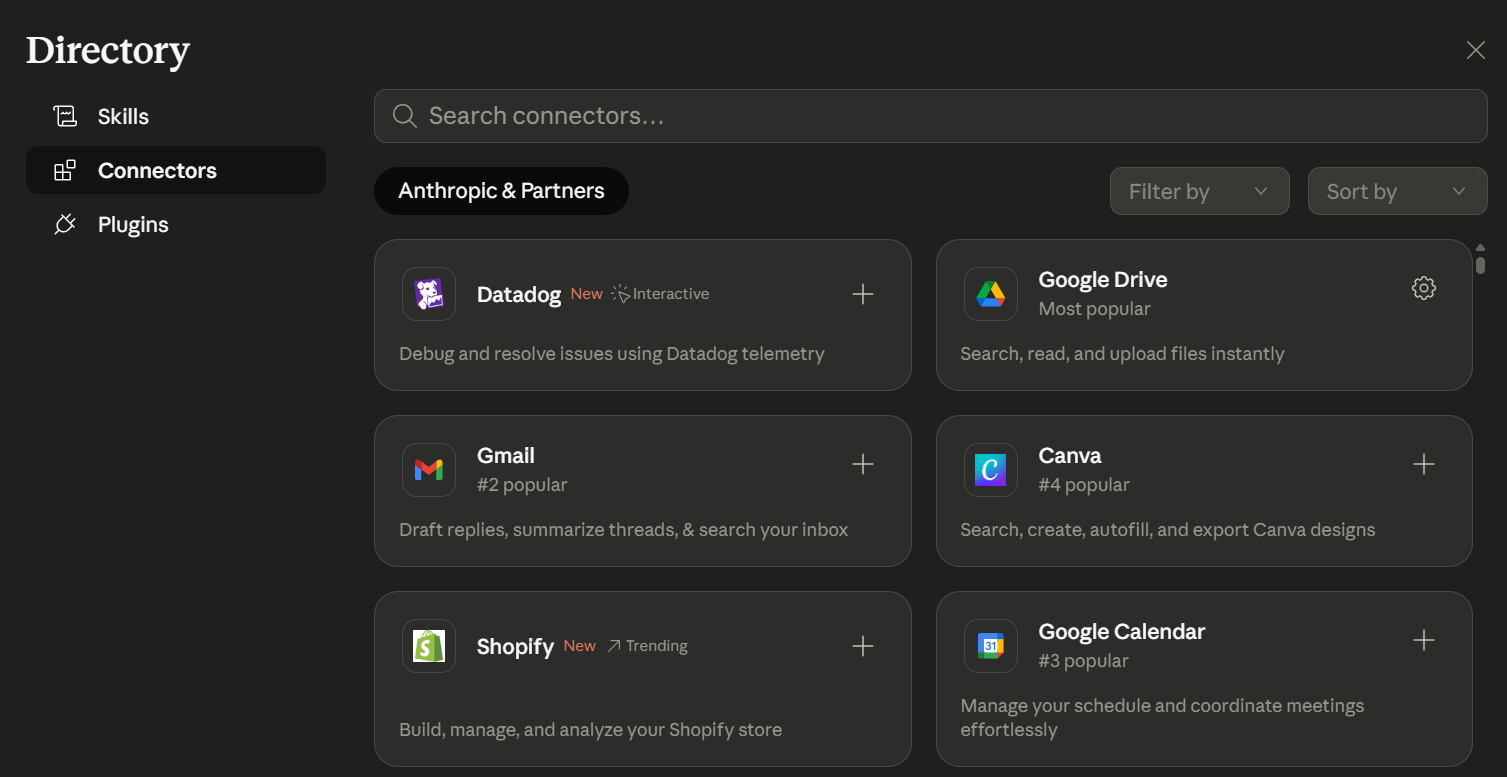Screen dimensions: 1507x777
Task: Click the Interactive cursor icon on Datadog card
Action: tap(620, 294)
